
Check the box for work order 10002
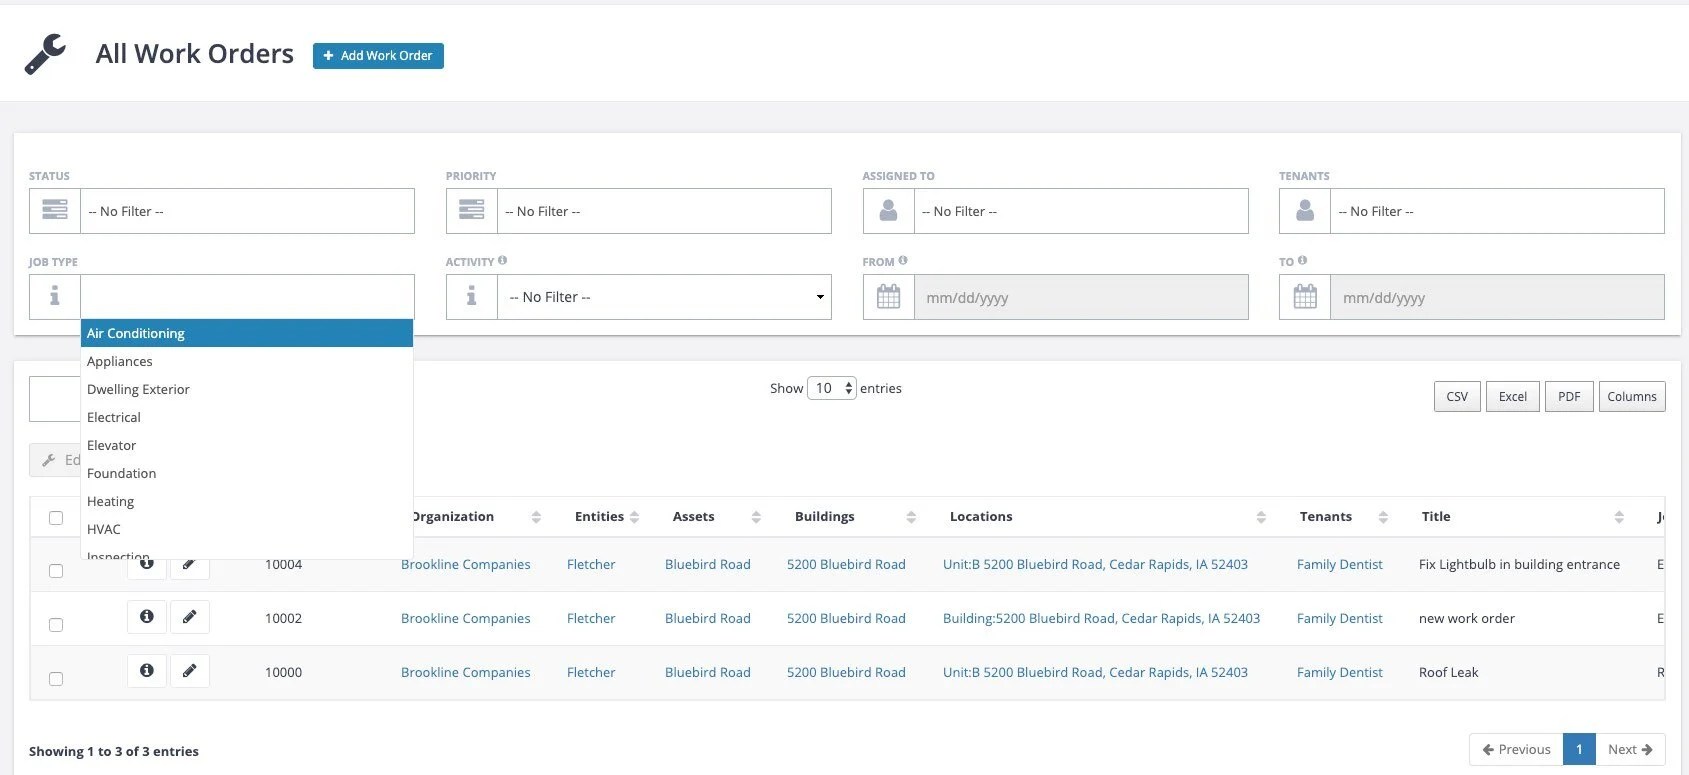[56, 625]
